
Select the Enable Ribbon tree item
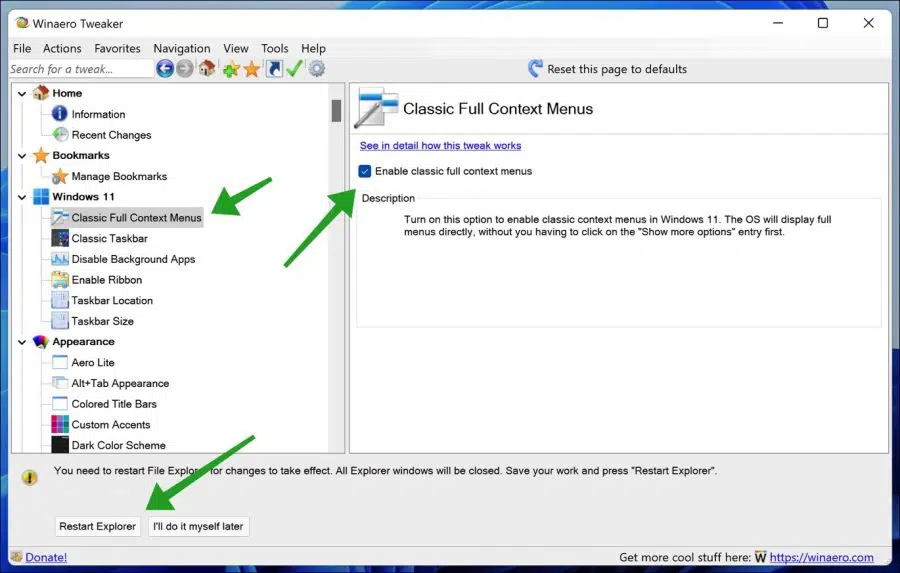[107, 280]
